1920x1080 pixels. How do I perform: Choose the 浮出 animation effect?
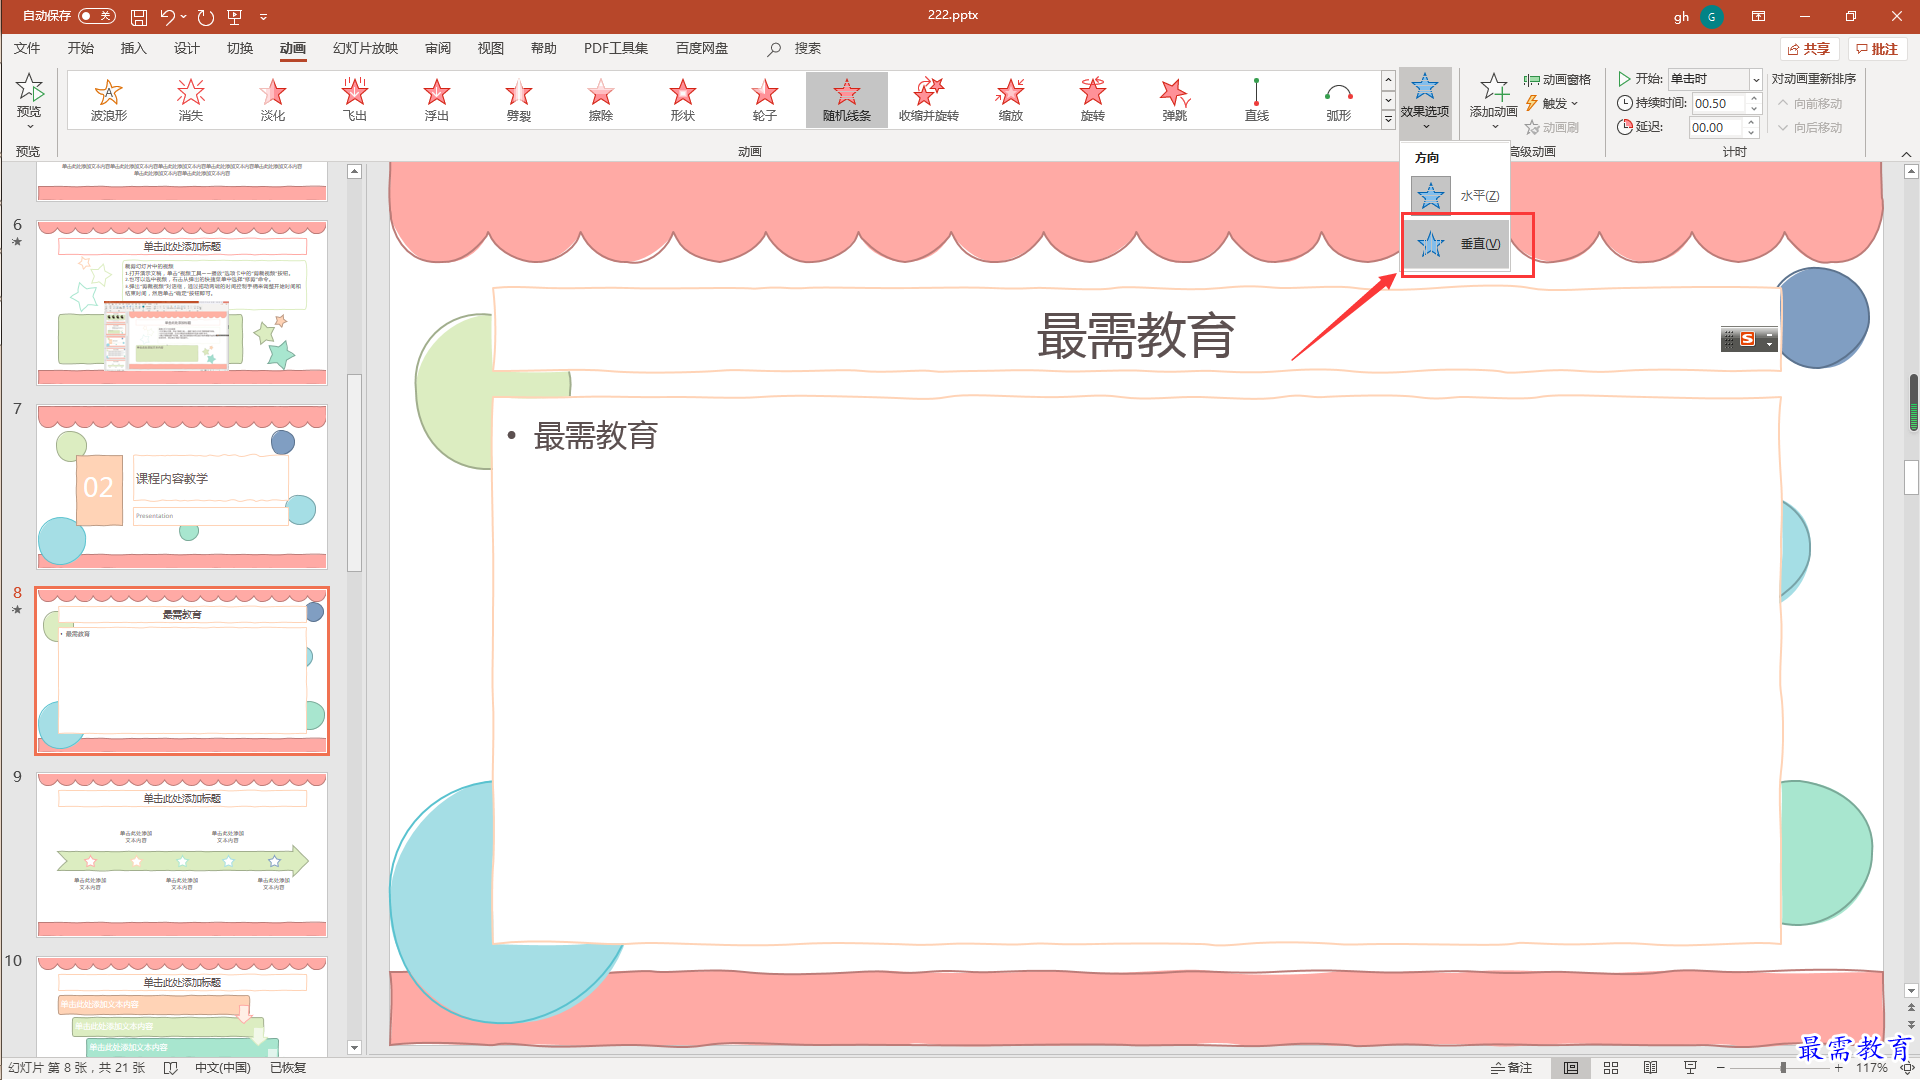point(437,100)
